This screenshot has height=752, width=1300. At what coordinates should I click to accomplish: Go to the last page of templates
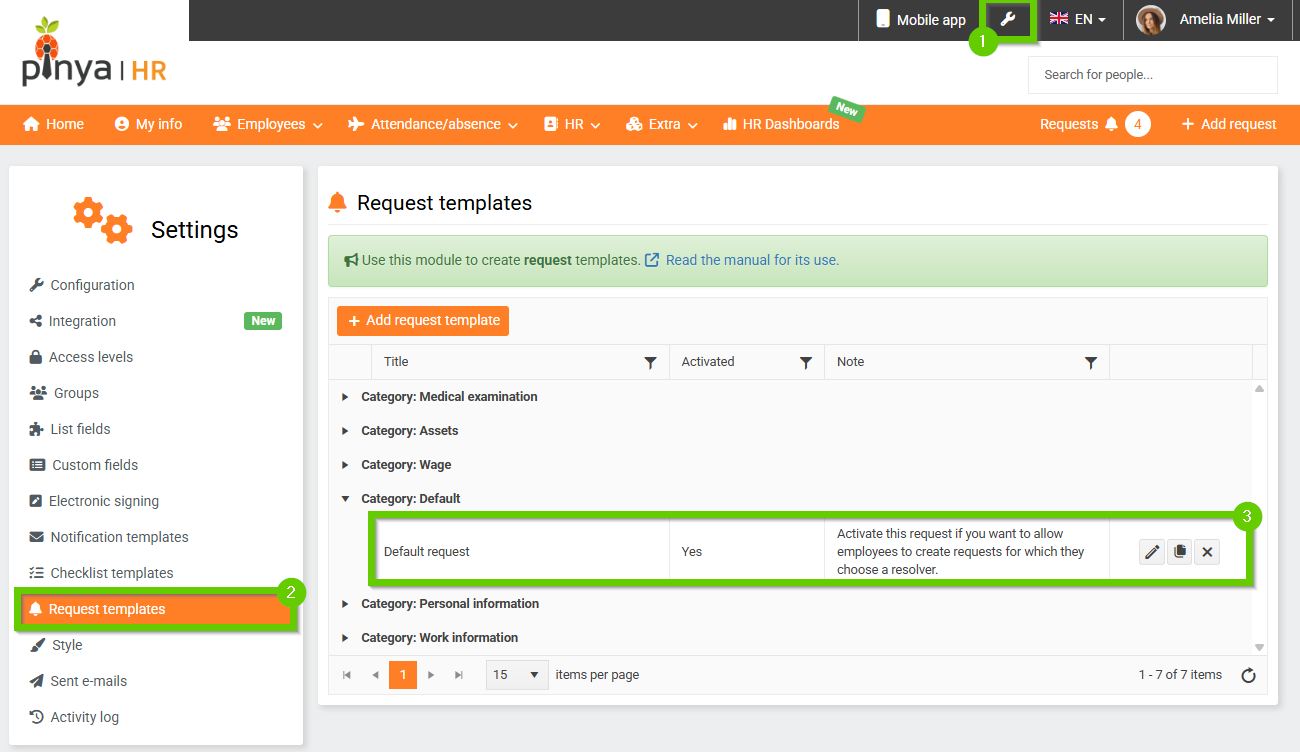459,675
